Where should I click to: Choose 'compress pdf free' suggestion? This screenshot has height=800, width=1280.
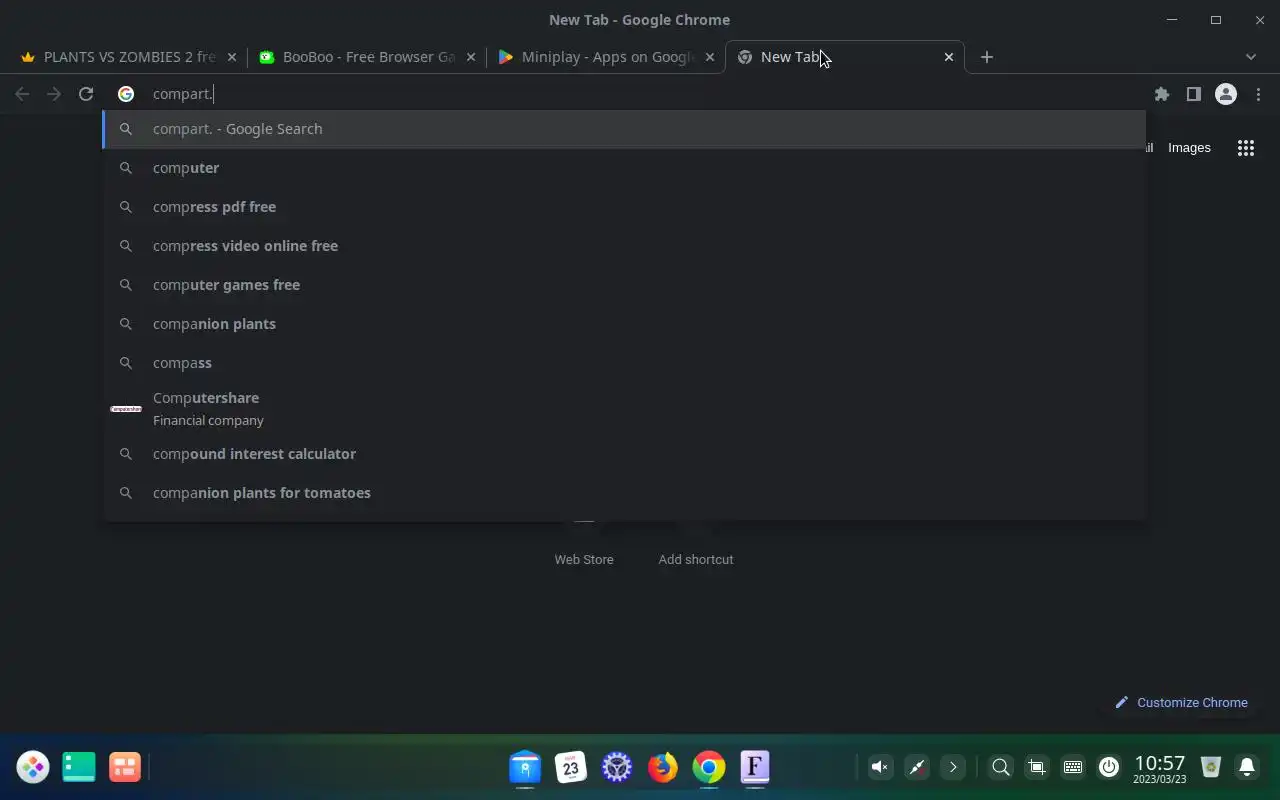(624, 207)
